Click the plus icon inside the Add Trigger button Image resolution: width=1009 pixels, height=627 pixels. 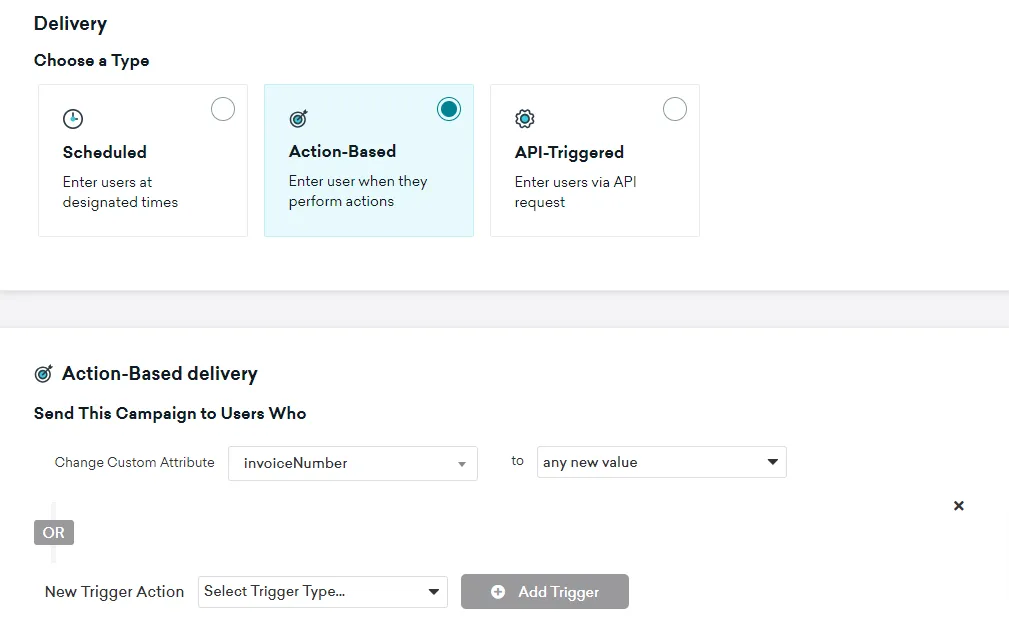(x=497, y=591)
